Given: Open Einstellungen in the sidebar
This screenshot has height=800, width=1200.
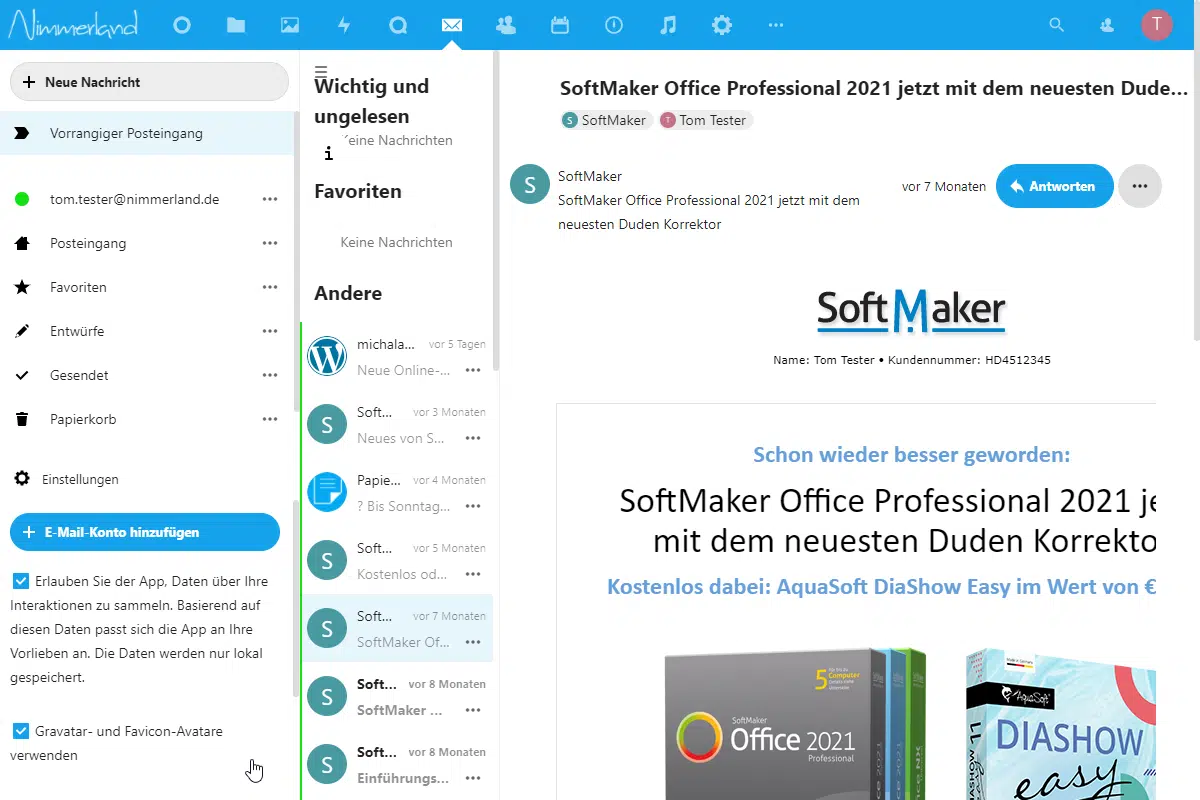Looking at the screenshot, I should tap(80, 479).
